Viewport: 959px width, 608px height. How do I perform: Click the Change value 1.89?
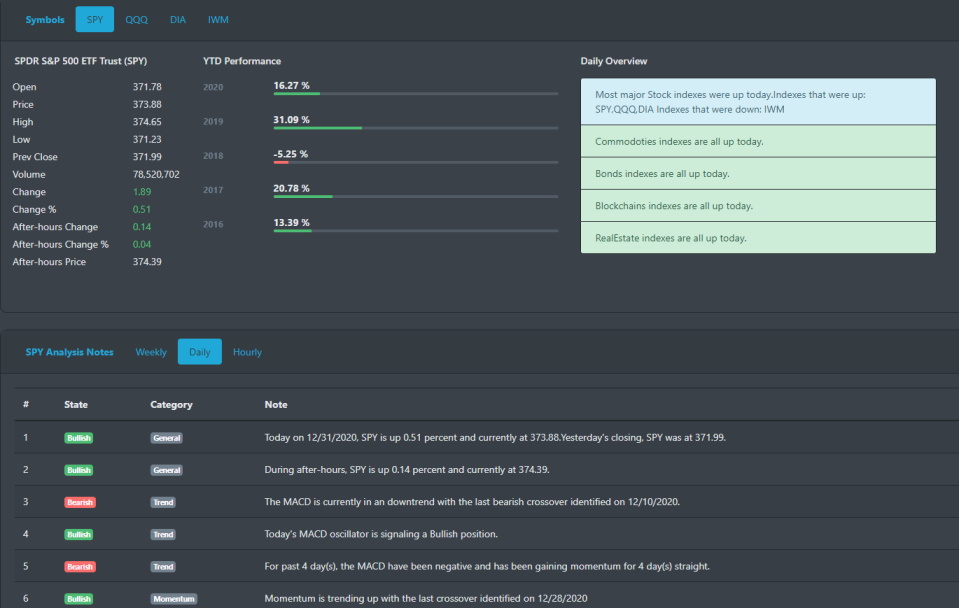tap(142, 191)
